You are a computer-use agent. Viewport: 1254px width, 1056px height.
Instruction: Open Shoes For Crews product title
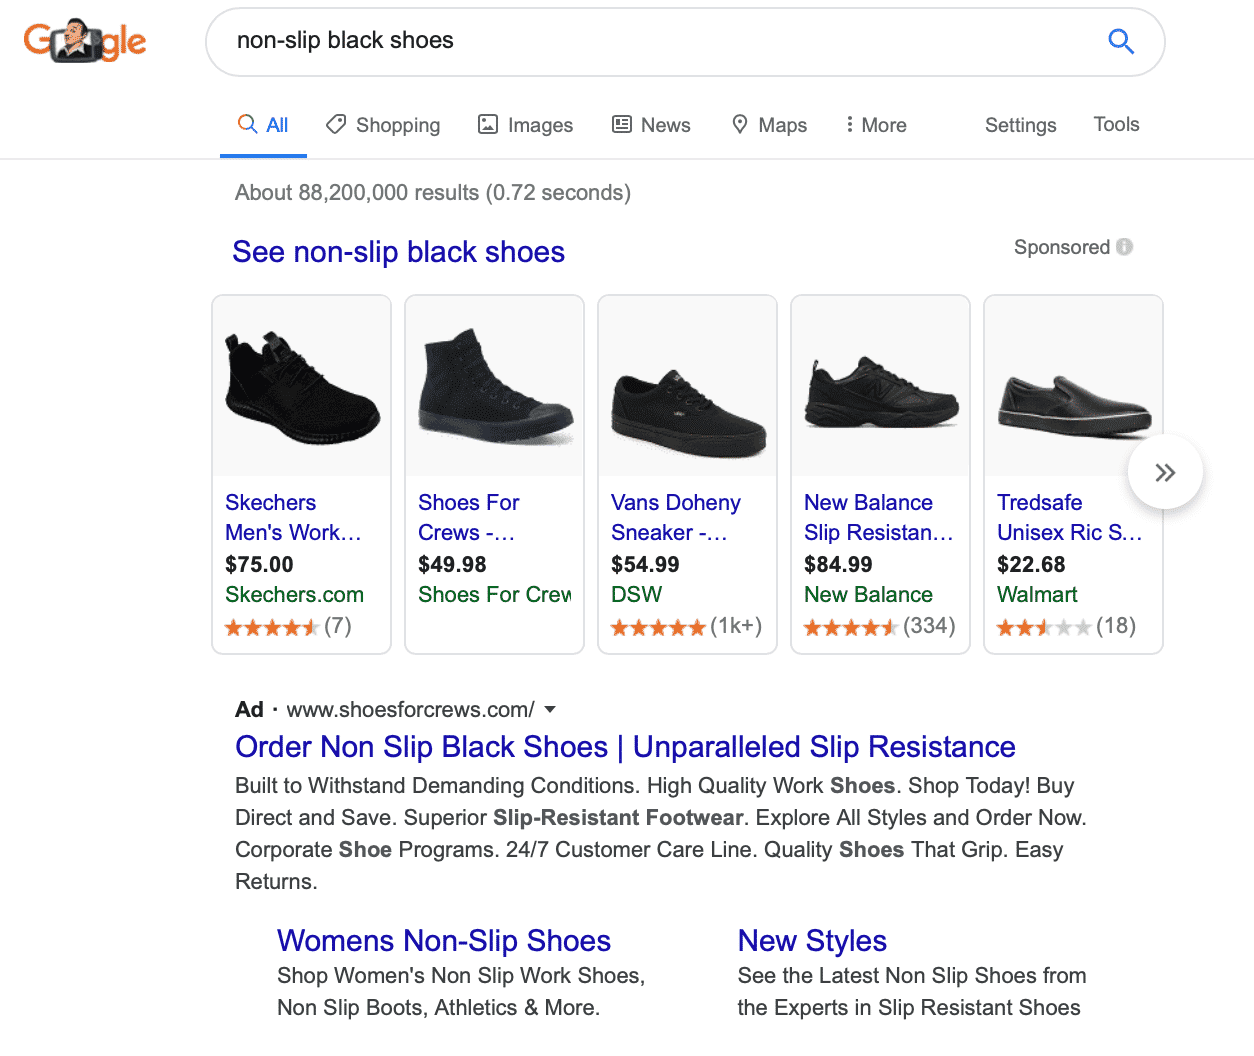click(x=469, y=517)
